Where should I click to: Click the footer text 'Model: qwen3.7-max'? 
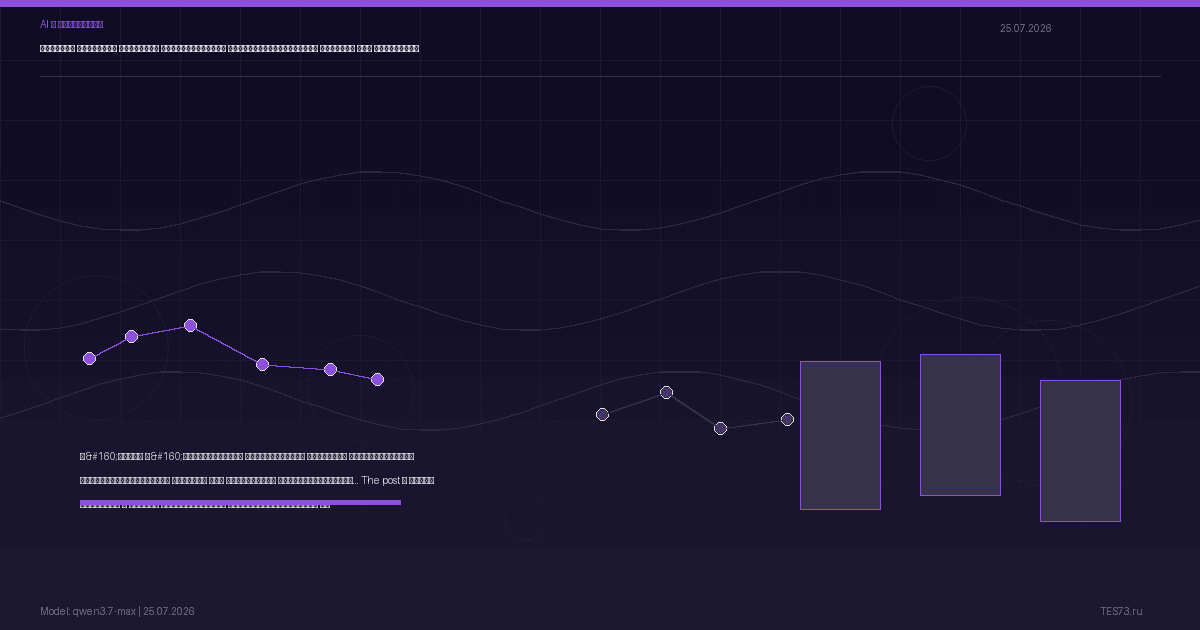88,611
